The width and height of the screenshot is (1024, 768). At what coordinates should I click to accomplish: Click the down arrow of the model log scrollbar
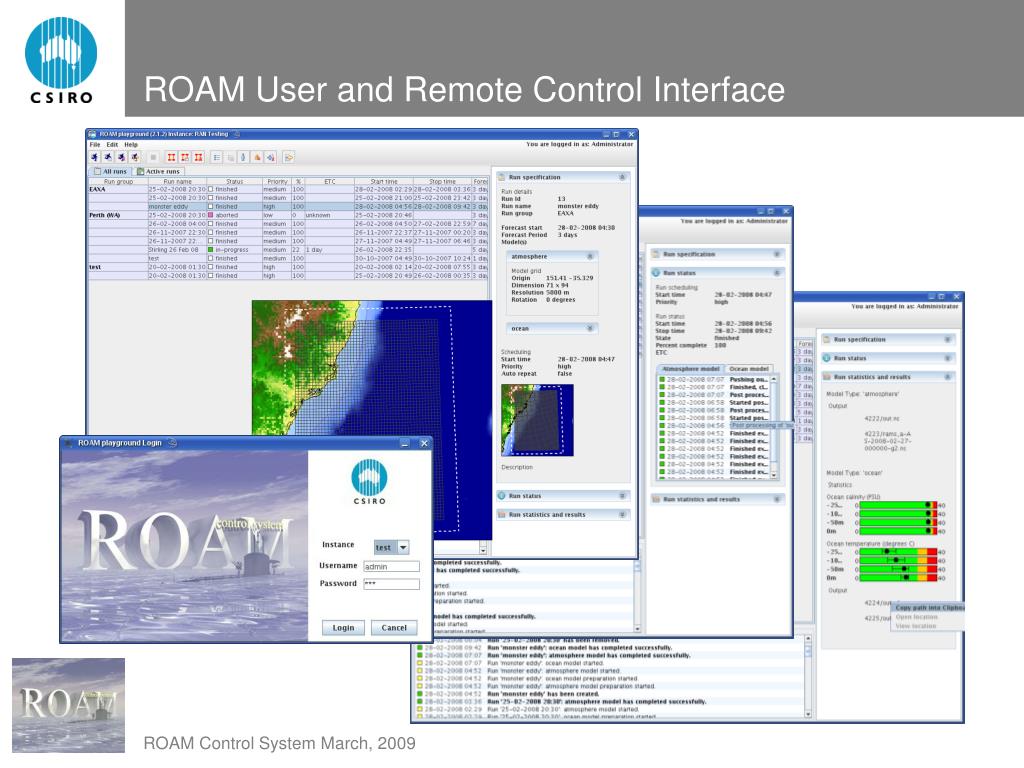[774, 475]
